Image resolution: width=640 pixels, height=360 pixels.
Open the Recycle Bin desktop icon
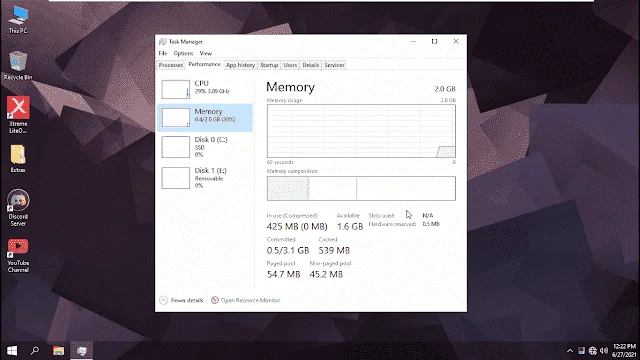tap(18, 65)
